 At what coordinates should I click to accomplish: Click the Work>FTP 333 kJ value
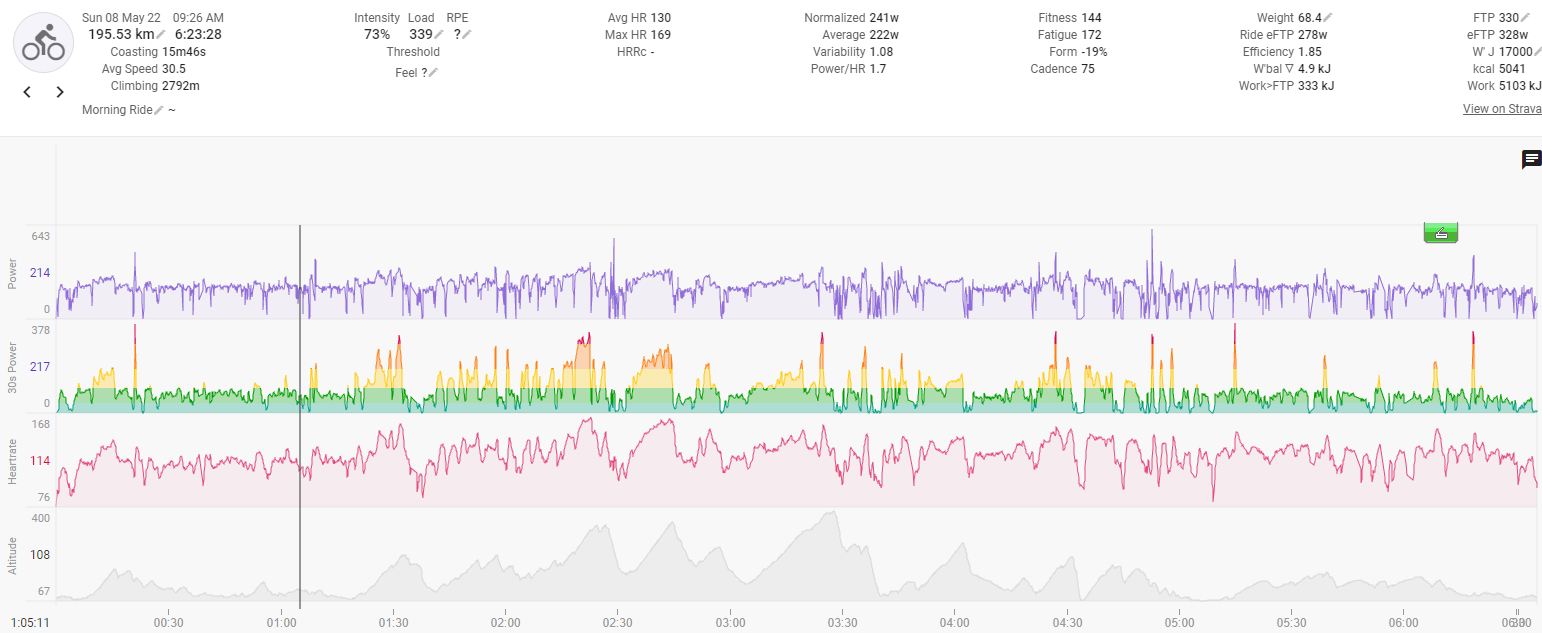click(1314, 86)
